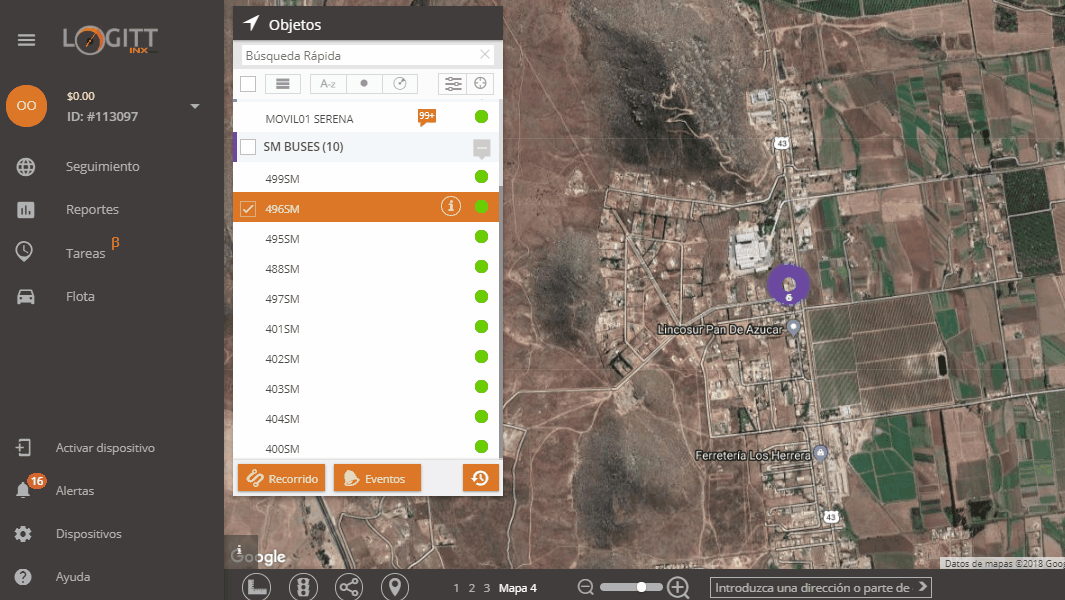Screen dimensions: 1065x600
Task: Click the green status dot for 401SM
Action: [482, 327]
